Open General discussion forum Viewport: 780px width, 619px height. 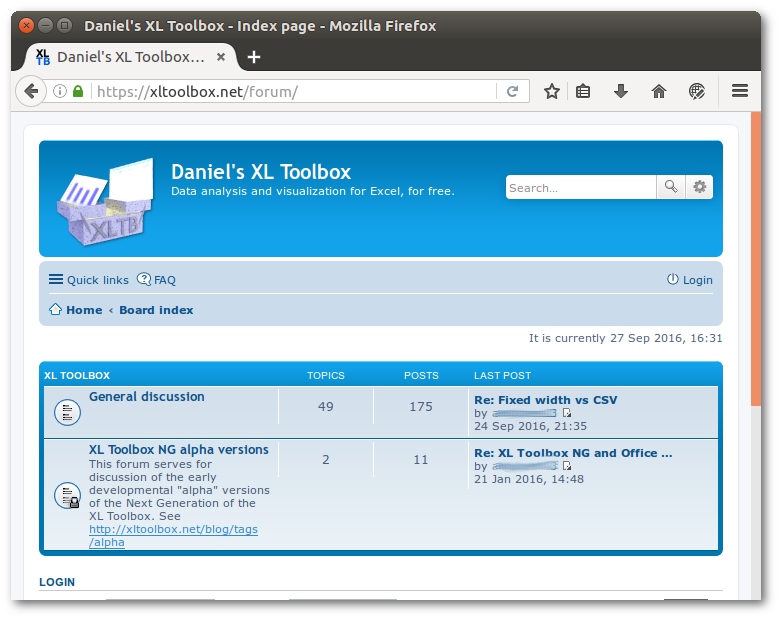click(x=147, y=397)
